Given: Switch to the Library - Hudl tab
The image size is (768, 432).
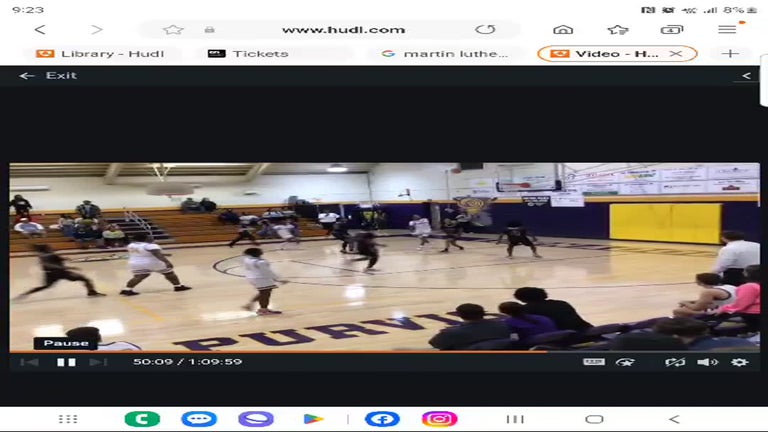Looking at the screenshot, I should 100,54.
